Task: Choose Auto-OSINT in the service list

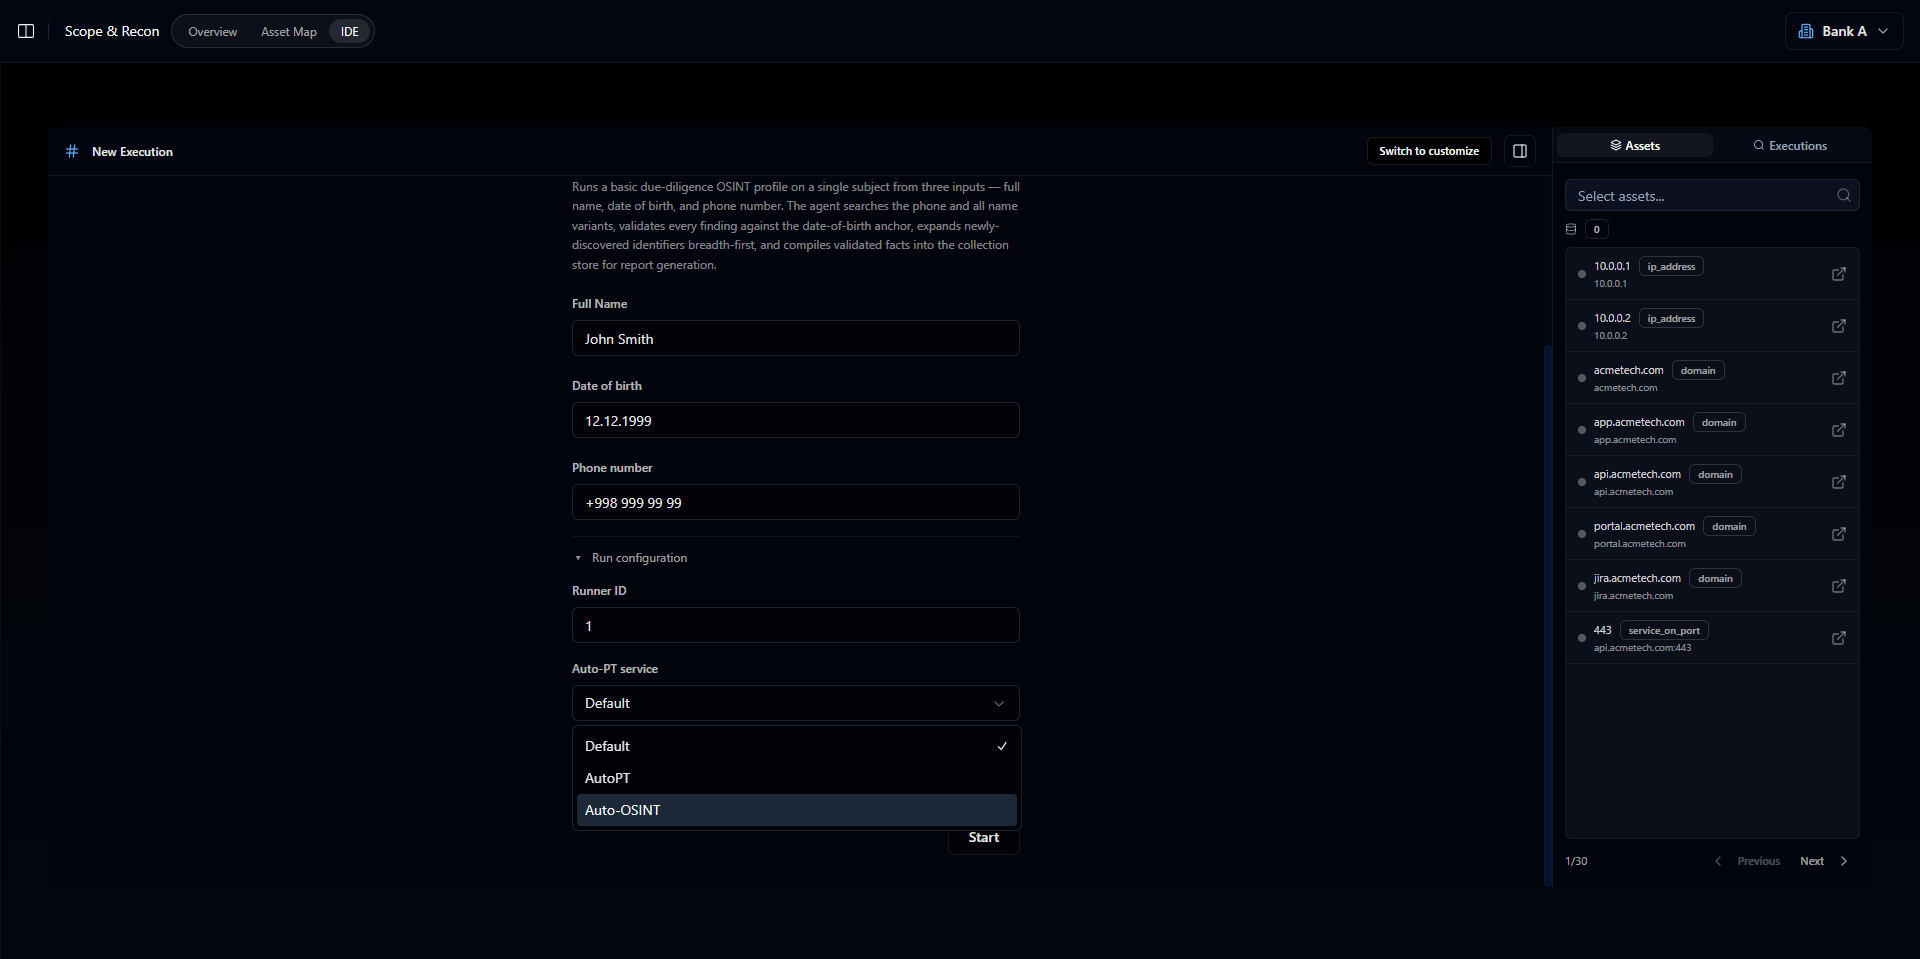Action: pos(796,810)
